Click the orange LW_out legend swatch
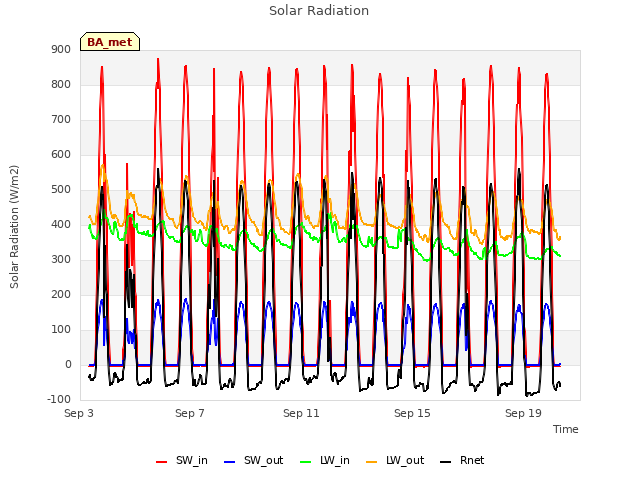Viewport: 640px width, 480px height. [x=372, y=462]
